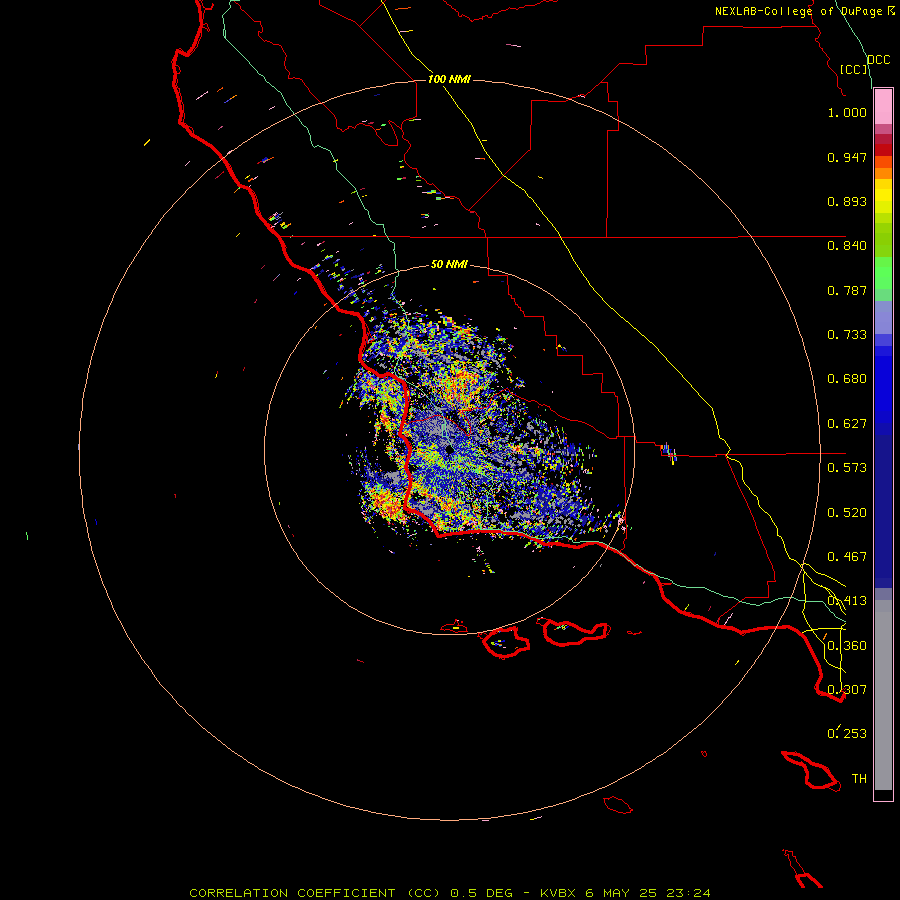Click the 50 NMI range ring label
This screenshot has width=900, height=900.
pos(449,264)
